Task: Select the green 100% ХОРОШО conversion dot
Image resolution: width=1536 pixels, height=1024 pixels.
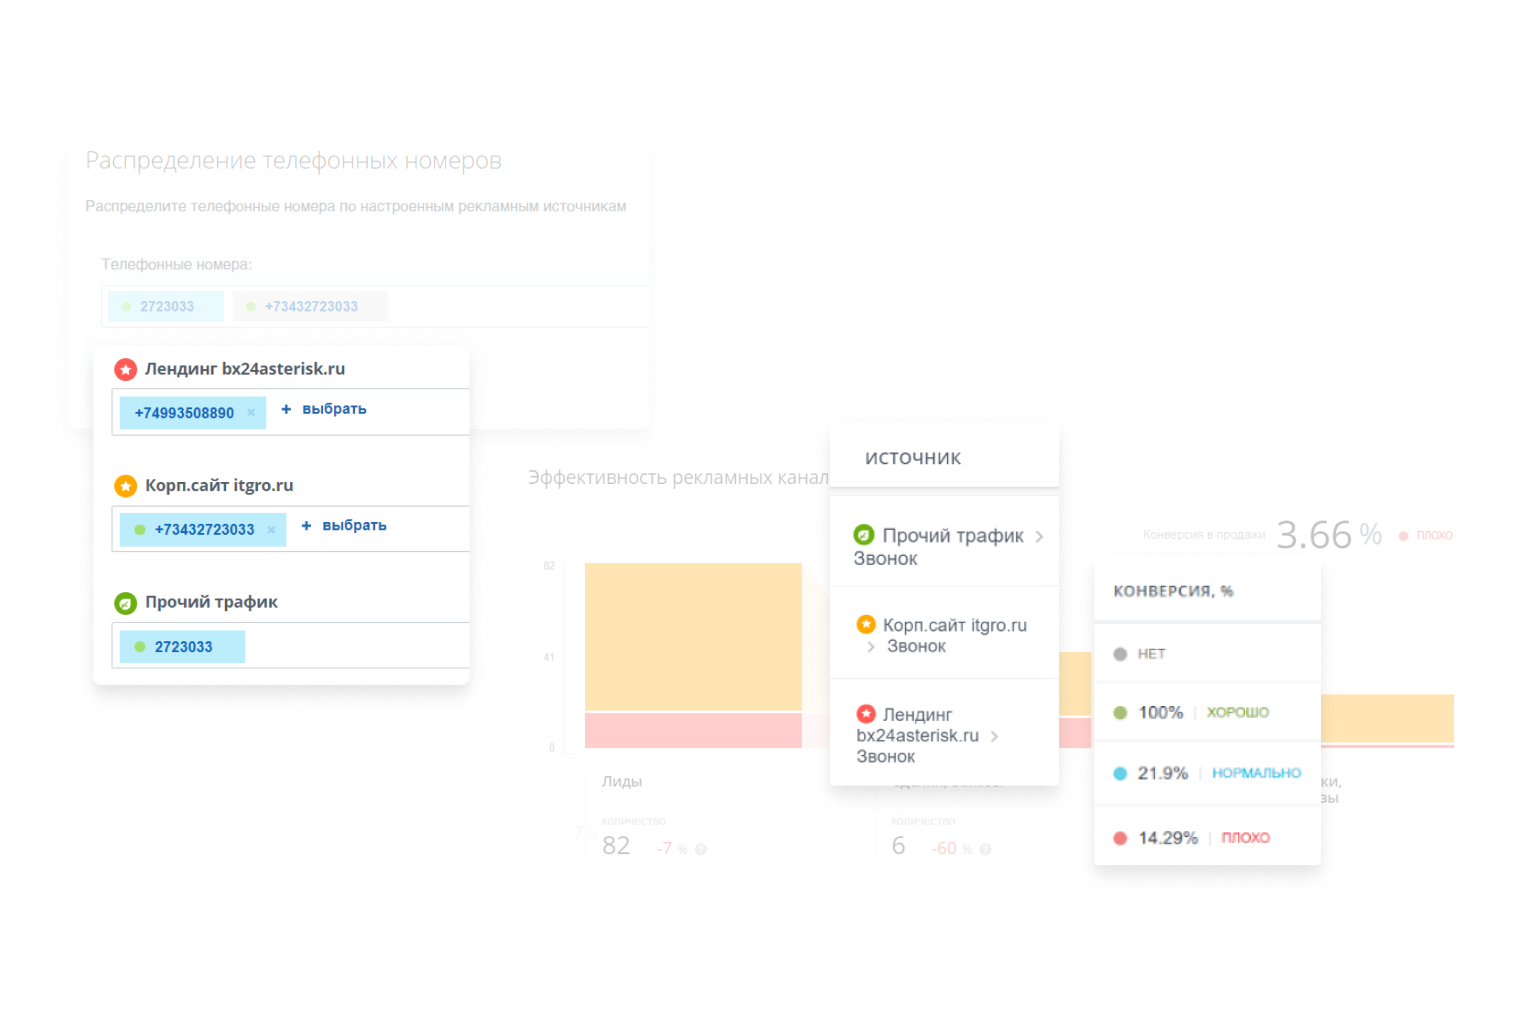Action: pyautogui.click(x=1120, y=713)
